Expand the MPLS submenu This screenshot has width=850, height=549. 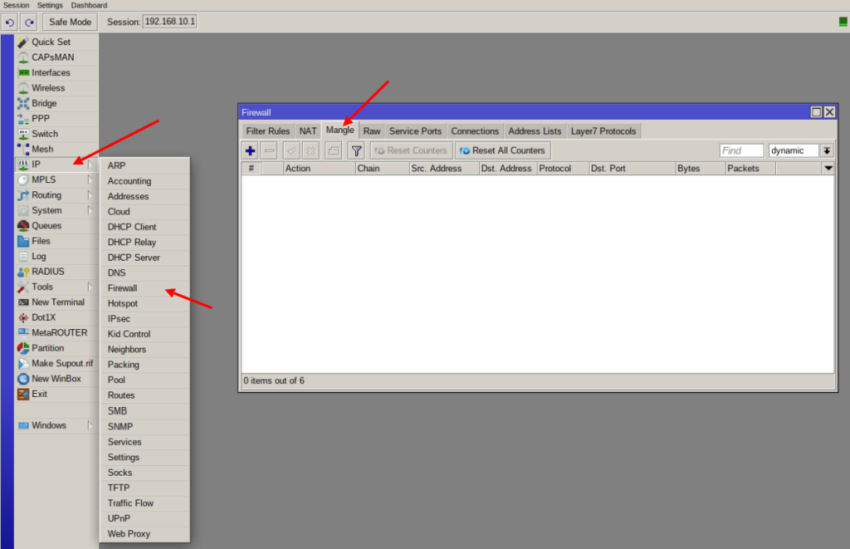point(56,179)
